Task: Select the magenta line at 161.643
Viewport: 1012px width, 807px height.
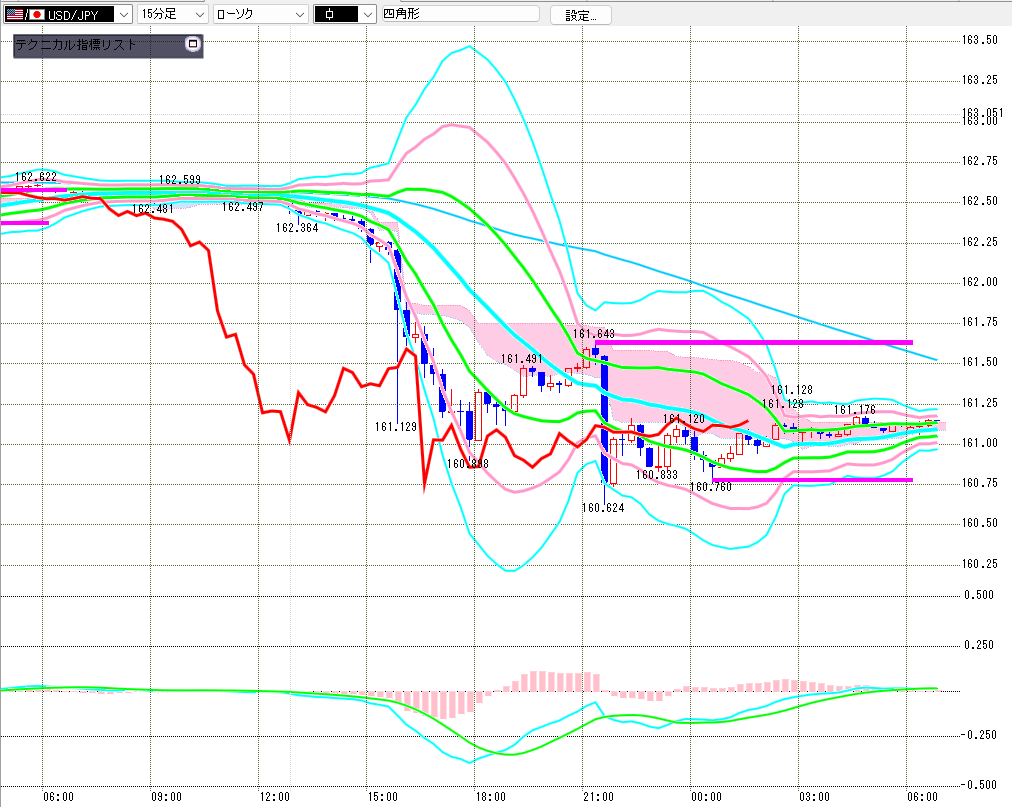Action: [x=753, y=342]
